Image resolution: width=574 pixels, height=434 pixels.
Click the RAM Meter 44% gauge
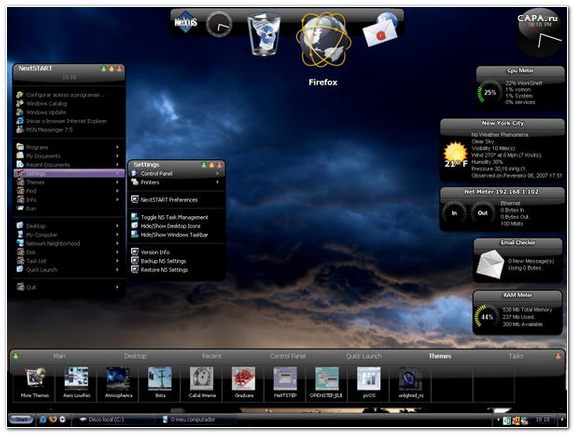point(487,317)
